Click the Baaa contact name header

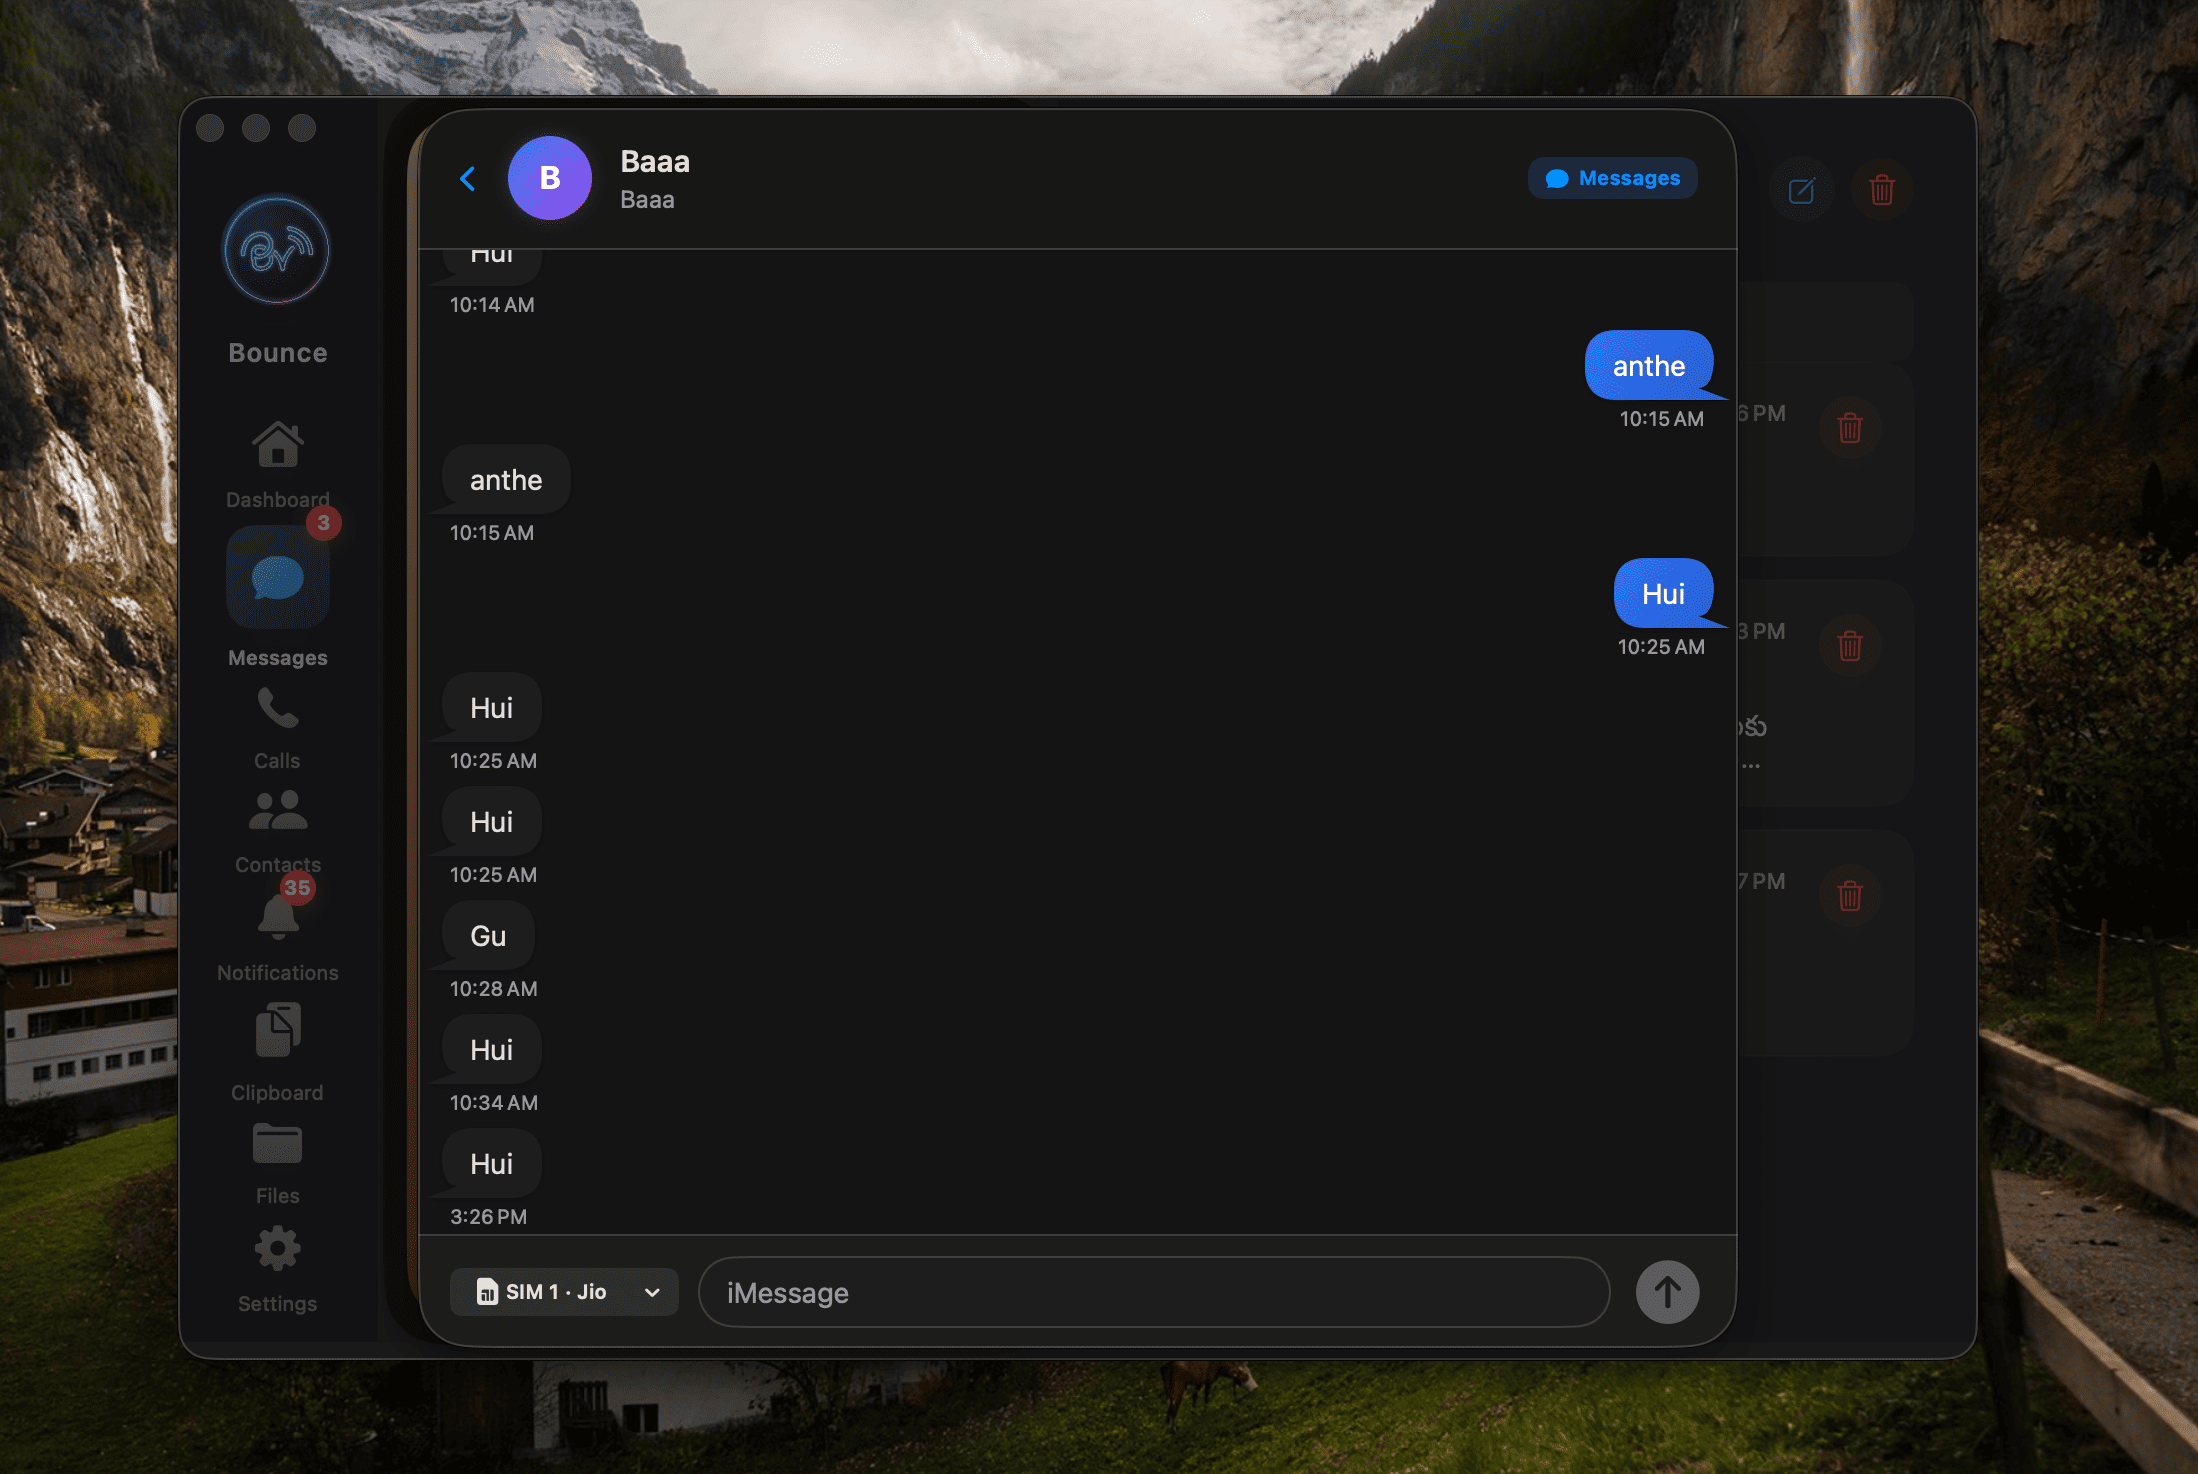pos(654,161)
